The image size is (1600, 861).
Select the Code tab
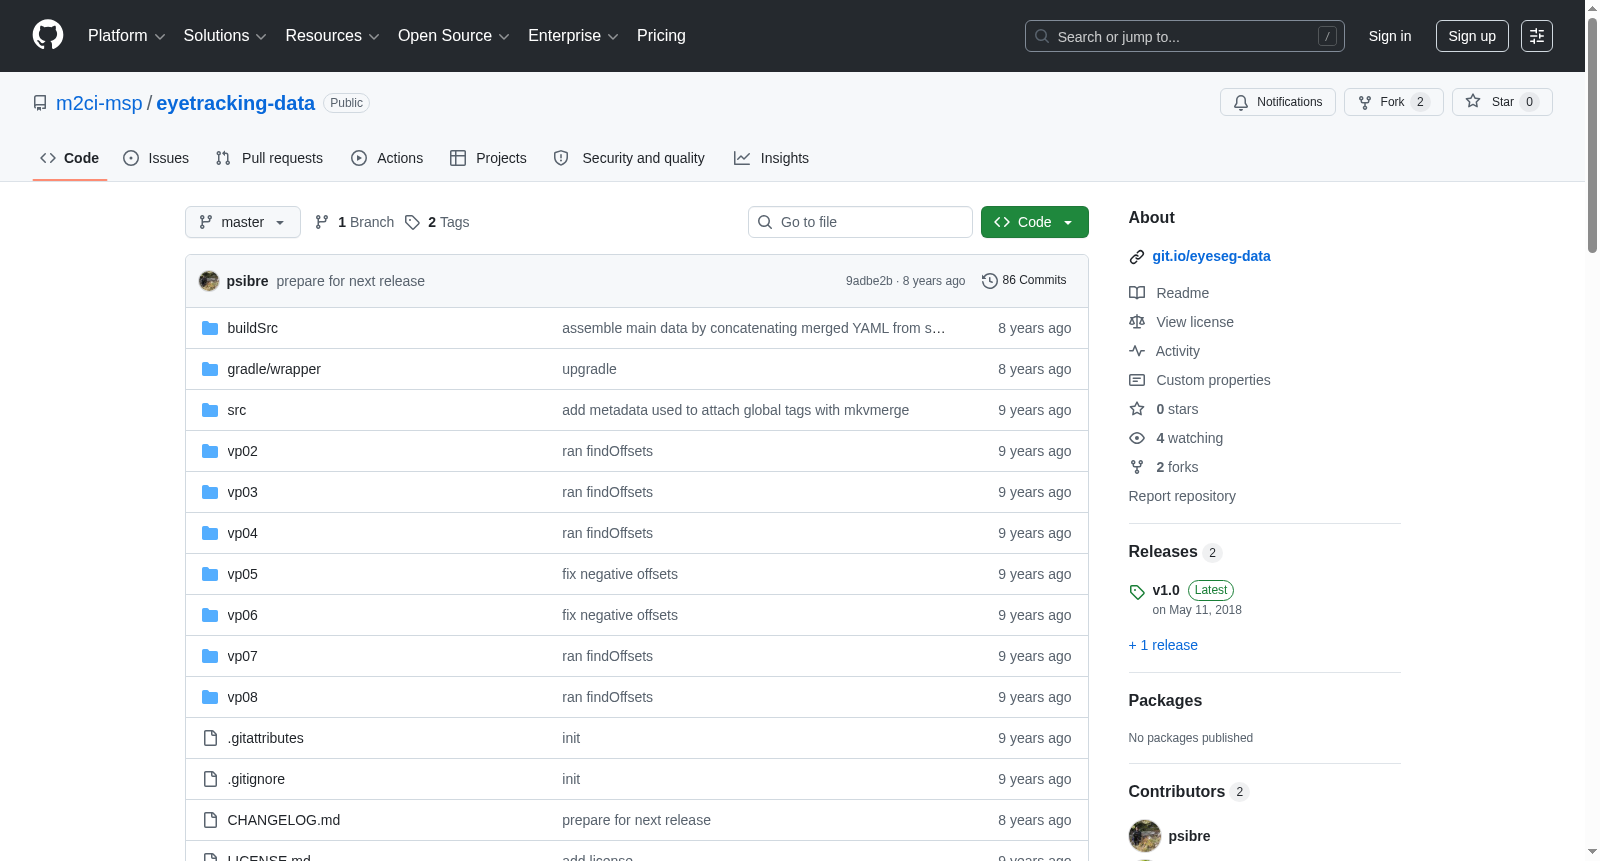coord(69,158)
